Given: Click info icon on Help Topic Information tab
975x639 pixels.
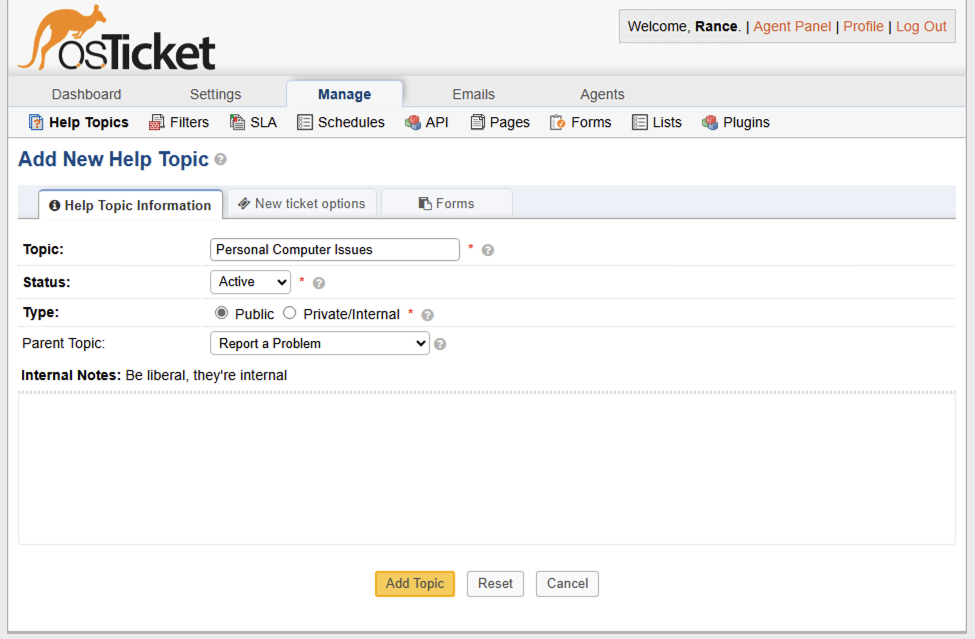Looking at the screenshot, I should (x=55, y=206).
